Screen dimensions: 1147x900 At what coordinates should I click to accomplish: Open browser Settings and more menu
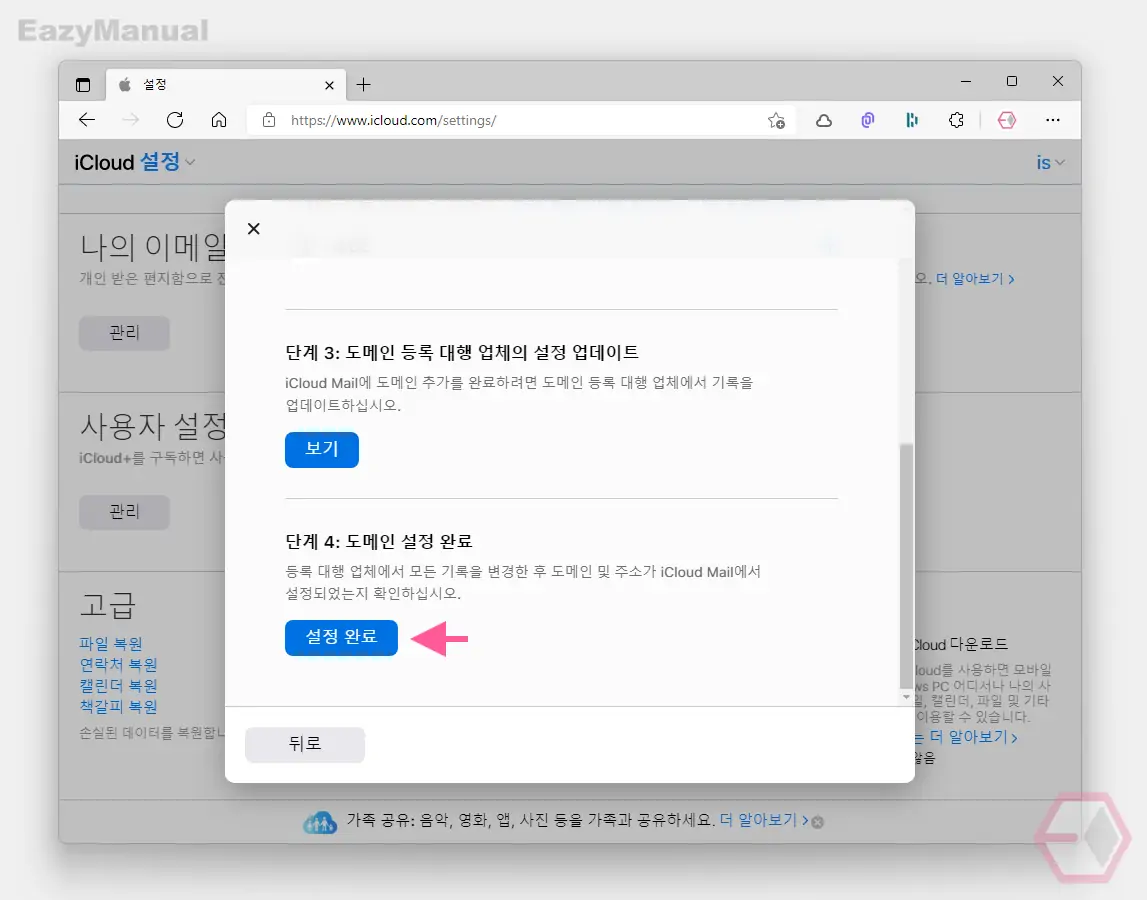1053,120
